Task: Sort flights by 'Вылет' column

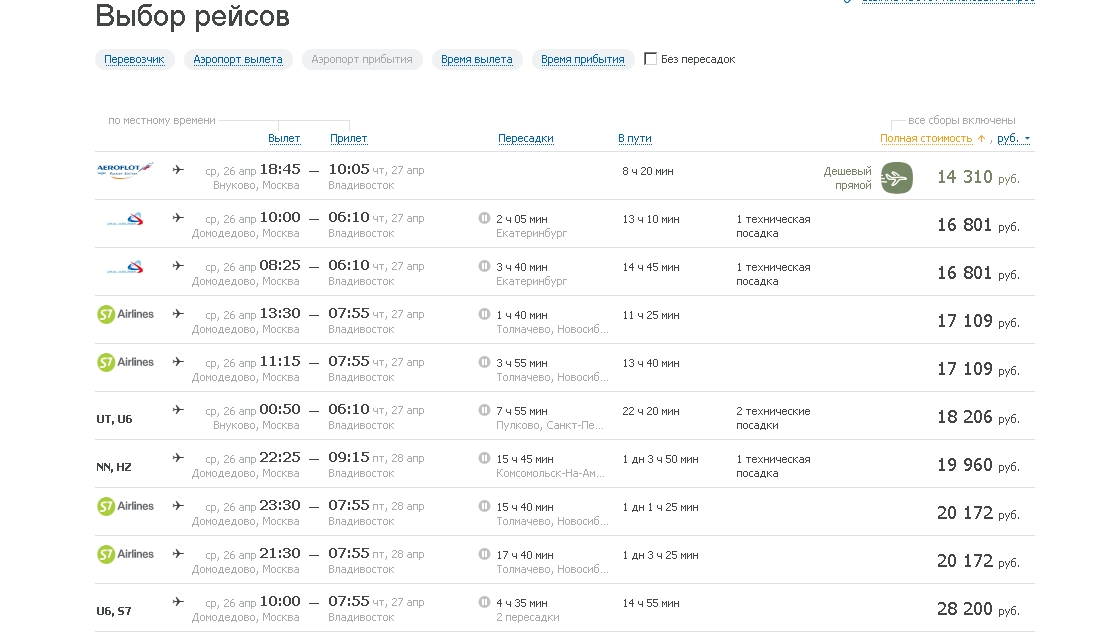Action: point(284,138)
